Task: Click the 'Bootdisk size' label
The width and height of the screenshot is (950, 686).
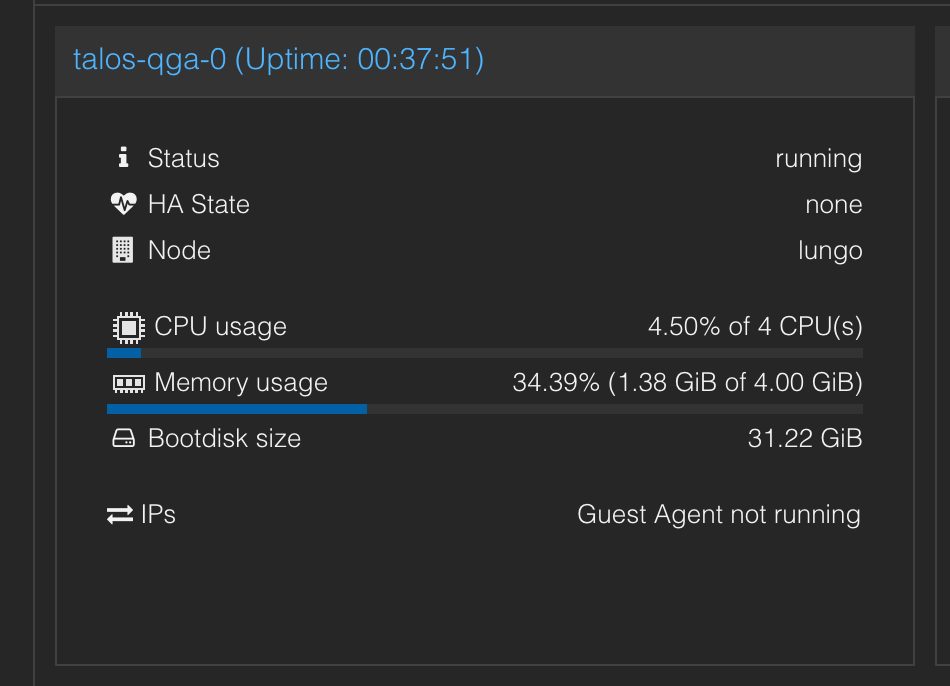Action: (x=224, y=438)
